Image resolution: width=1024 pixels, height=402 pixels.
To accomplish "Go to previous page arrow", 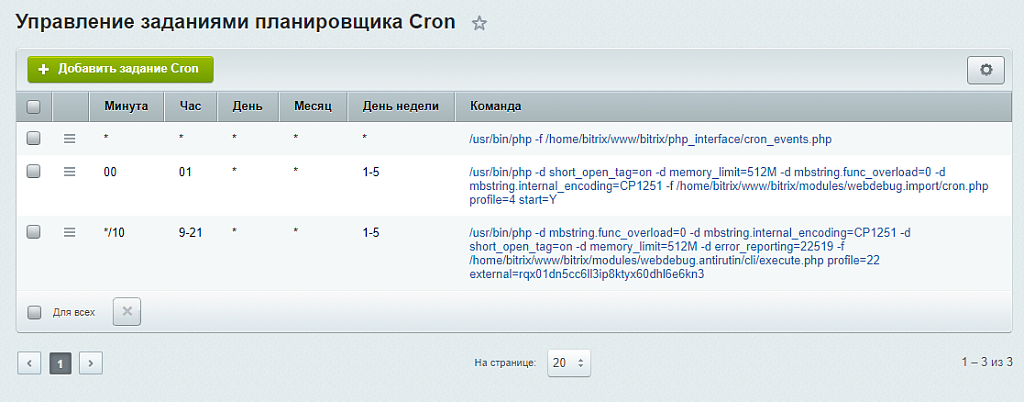I will tap(30, 363).
